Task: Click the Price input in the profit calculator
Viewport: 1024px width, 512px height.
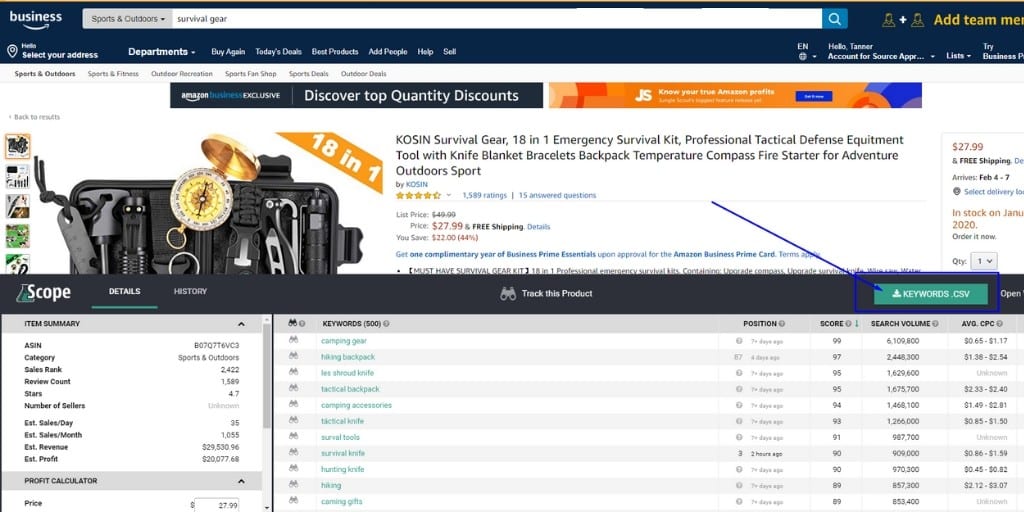Action: 217,505
